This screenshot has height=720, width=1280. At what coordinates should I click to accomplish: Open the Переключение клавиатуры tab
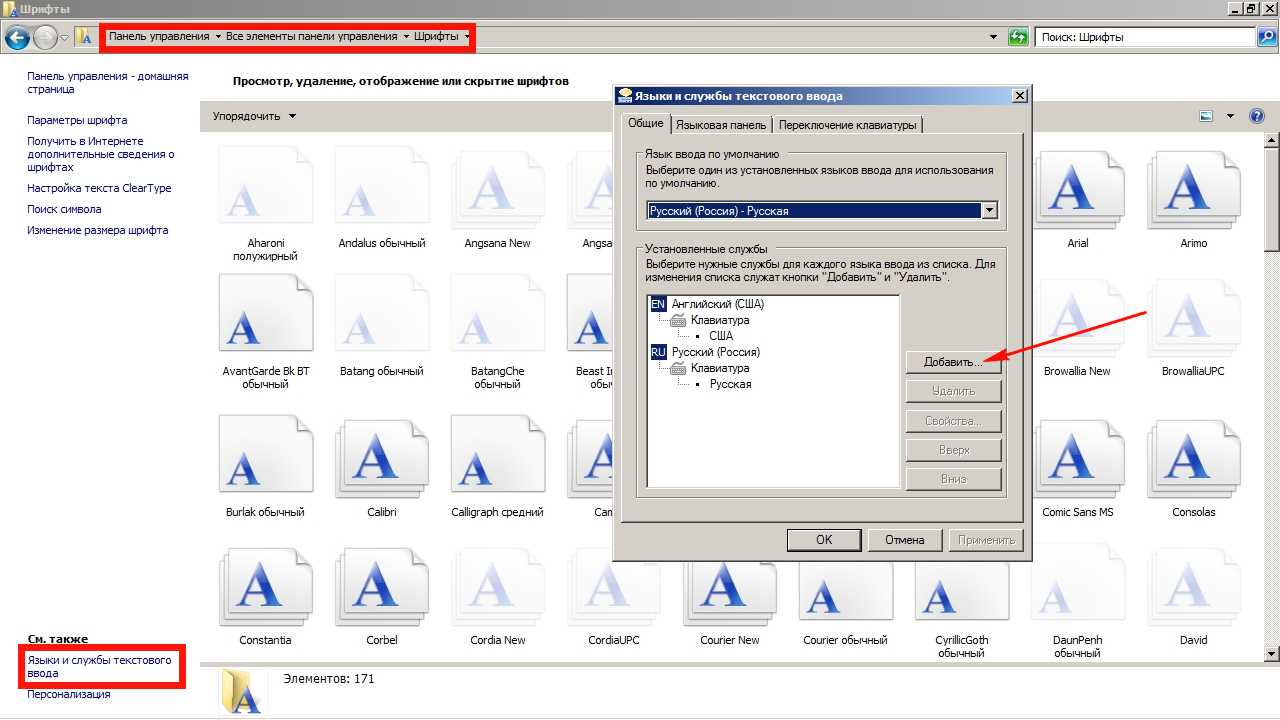coord(847,125)
